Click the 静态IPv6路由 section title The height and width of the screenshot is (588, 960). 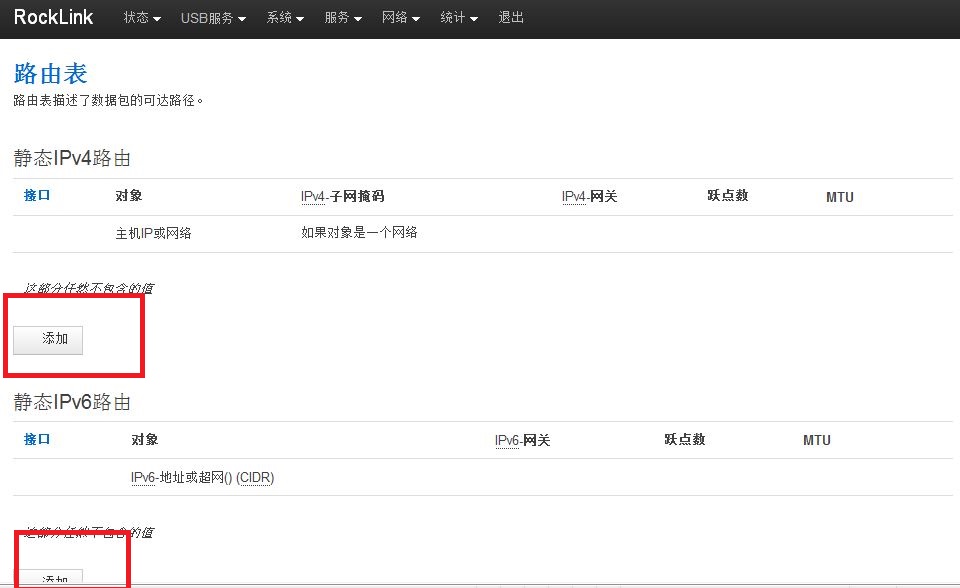[72, 402]
